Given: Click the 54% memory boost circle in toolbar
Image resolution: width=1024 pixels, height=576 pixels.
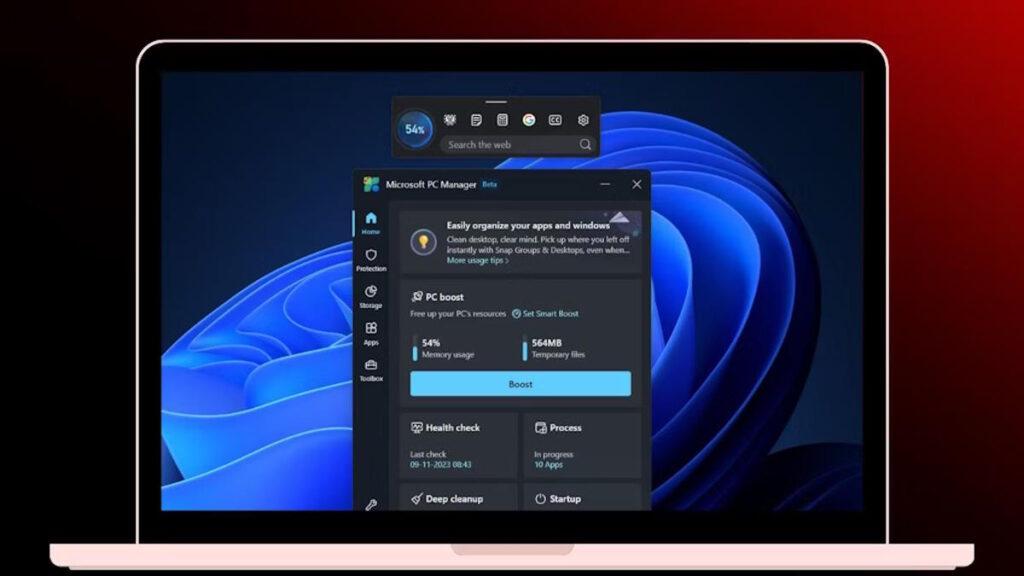Looking at the screenshot, I should tap(415, 129).
